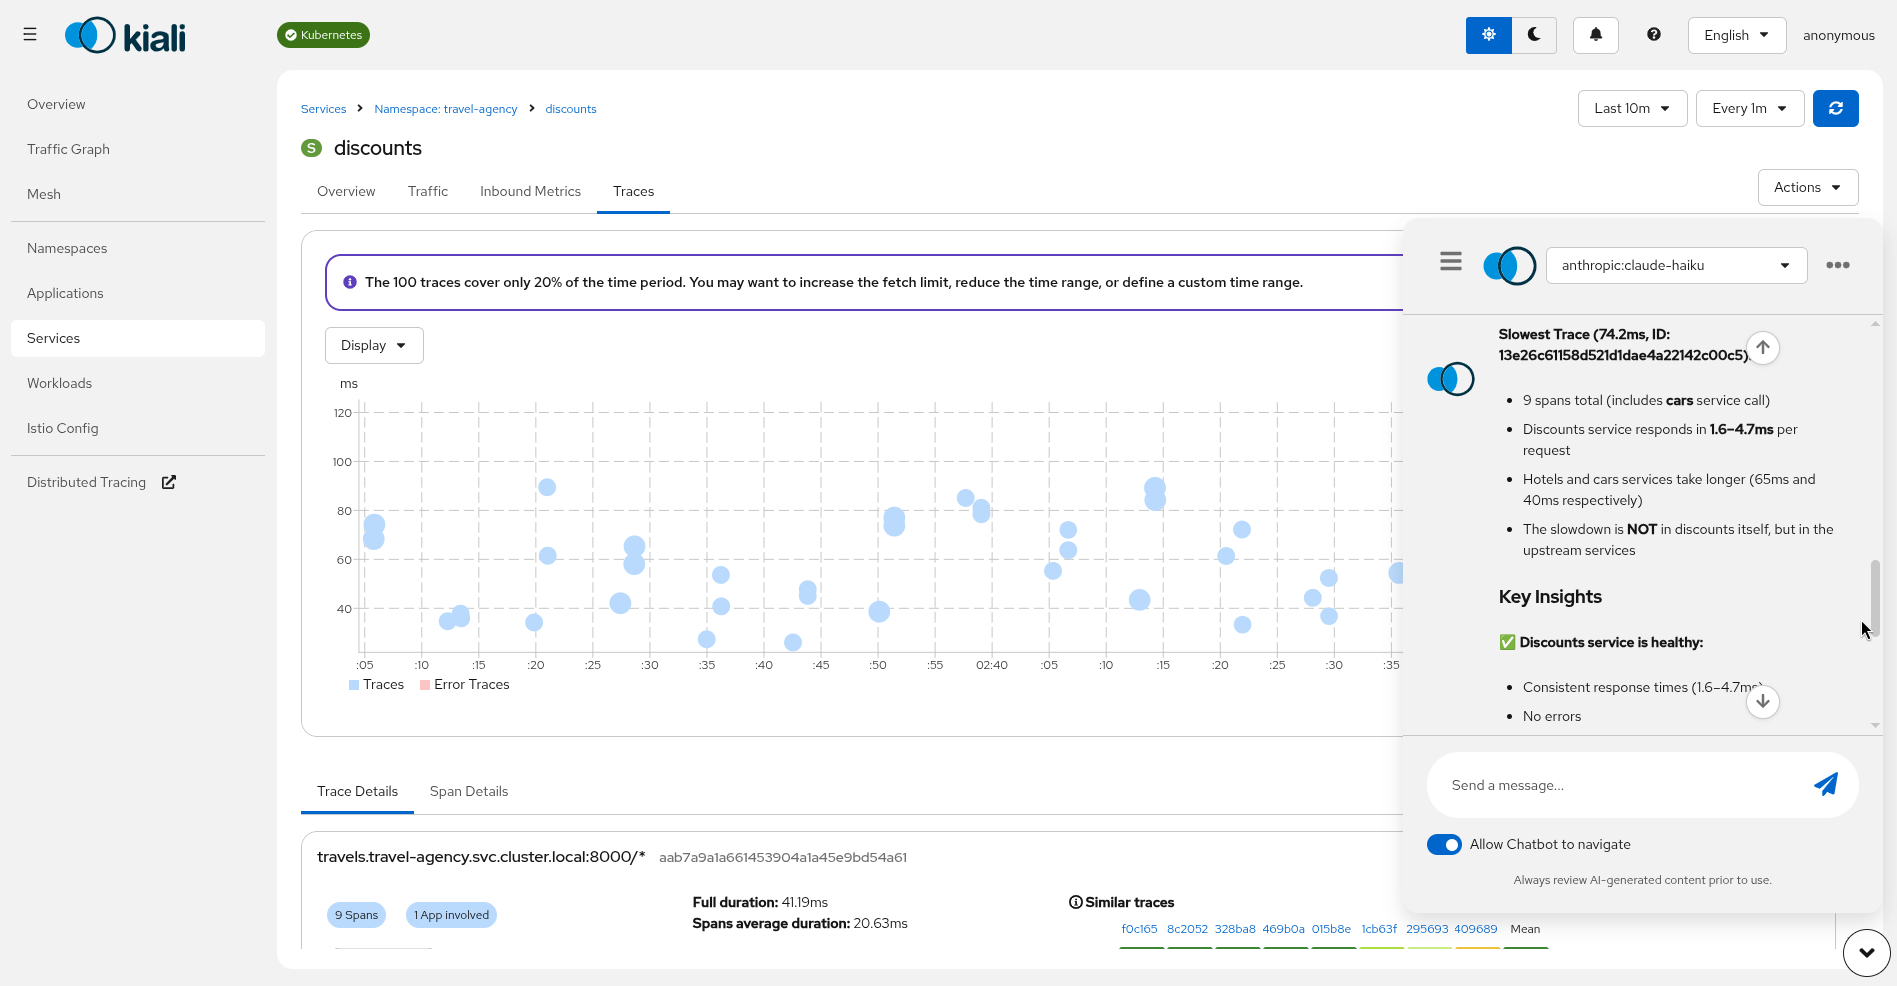Collapse the chatbot panel chevron button
This screenshot has width=1897, height=986.
click(1866, 953)
